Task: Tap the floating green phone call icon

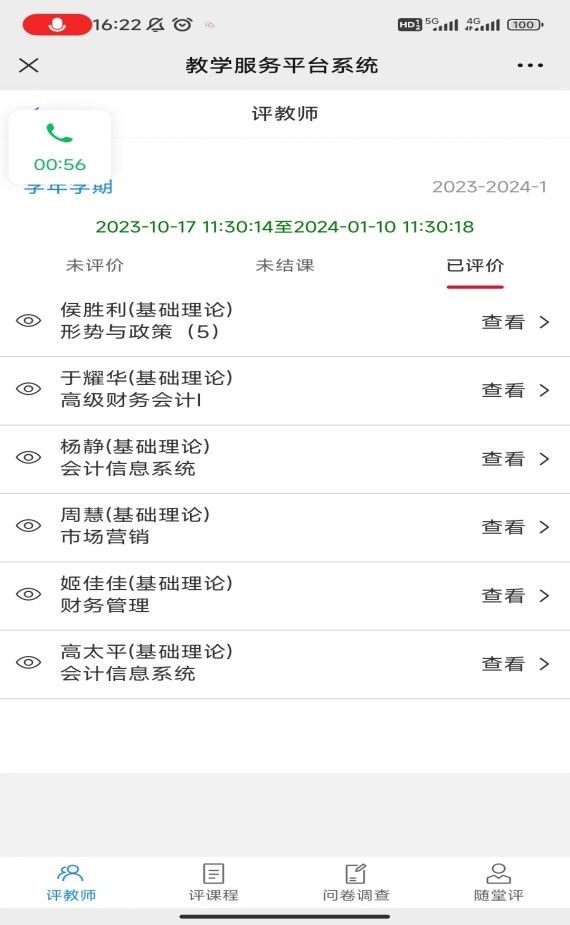Action: (60, 133)
